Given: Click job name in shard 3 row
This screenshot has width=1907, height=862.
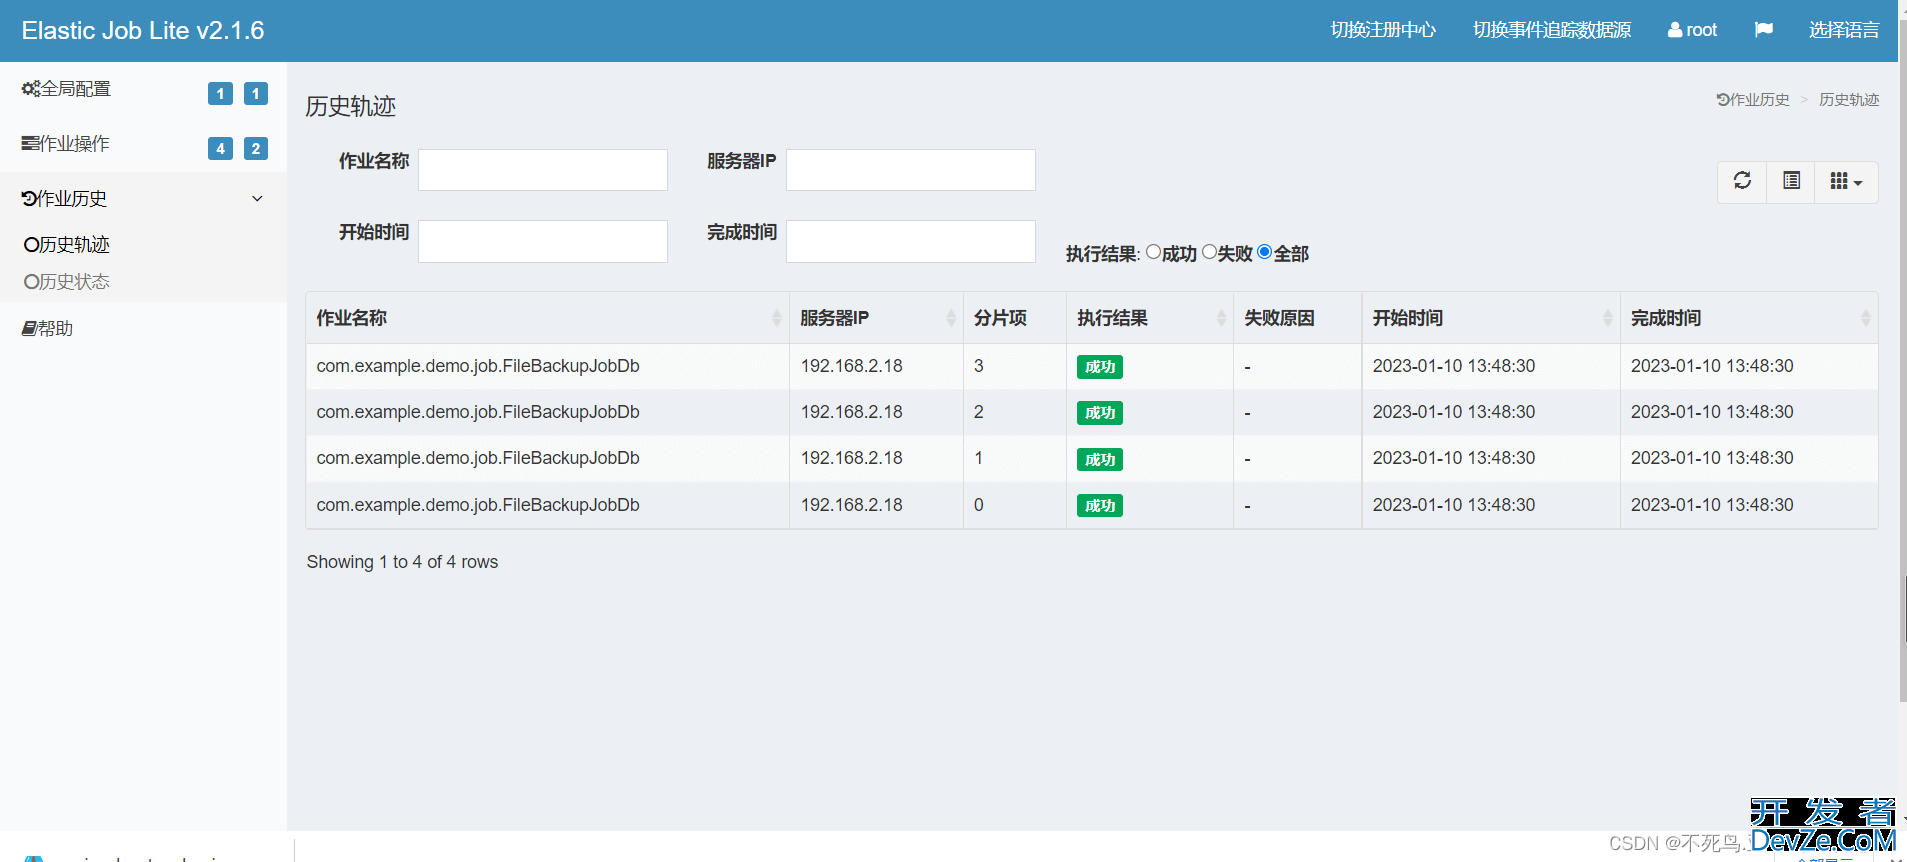Looking at the screenshot, I should click(x=478, y=366).
